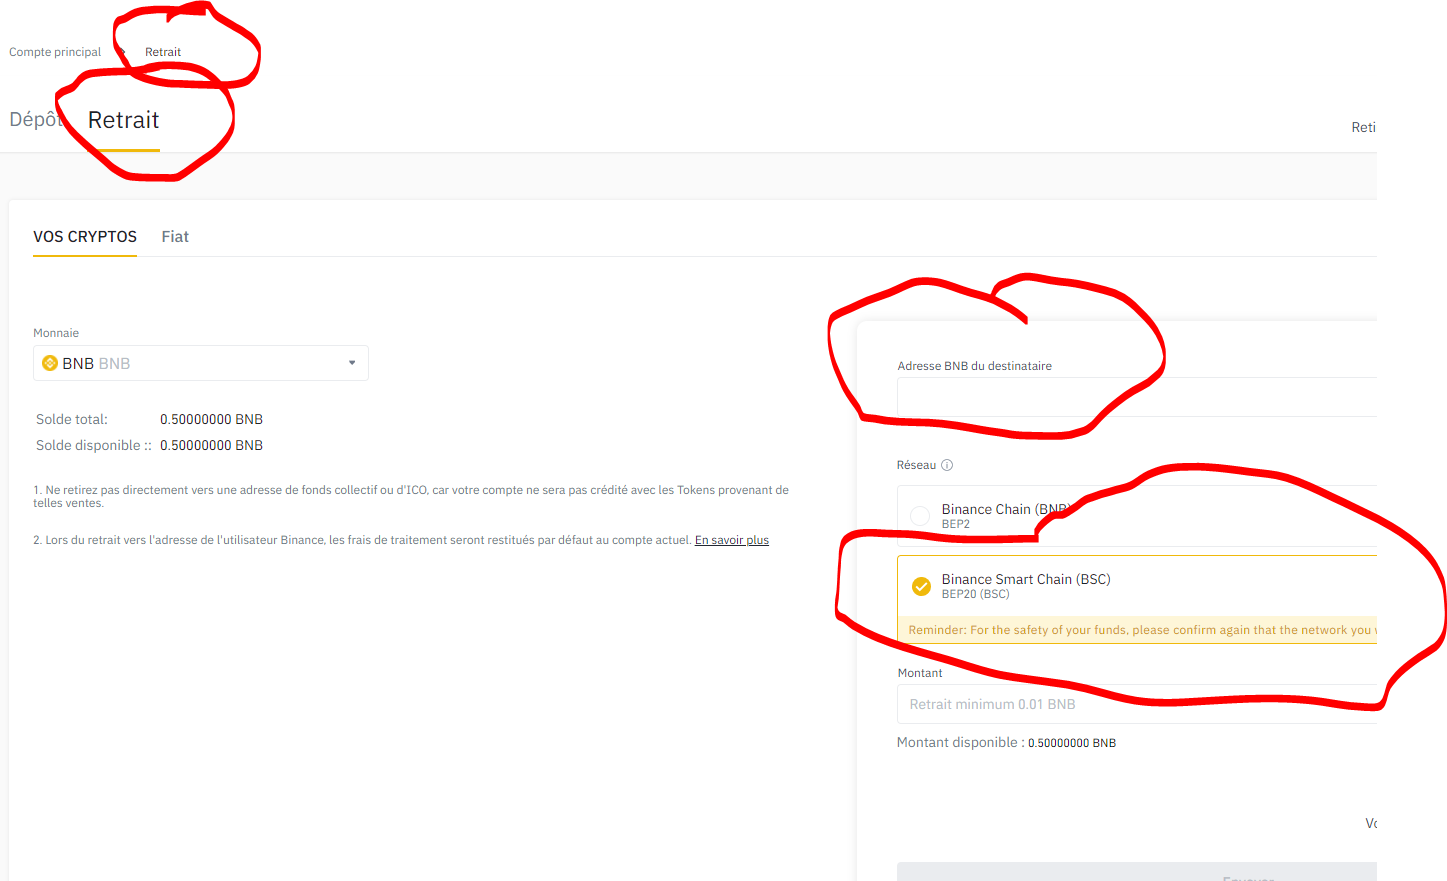Expand the Monnaie dropdown arrow

(352, 363)
